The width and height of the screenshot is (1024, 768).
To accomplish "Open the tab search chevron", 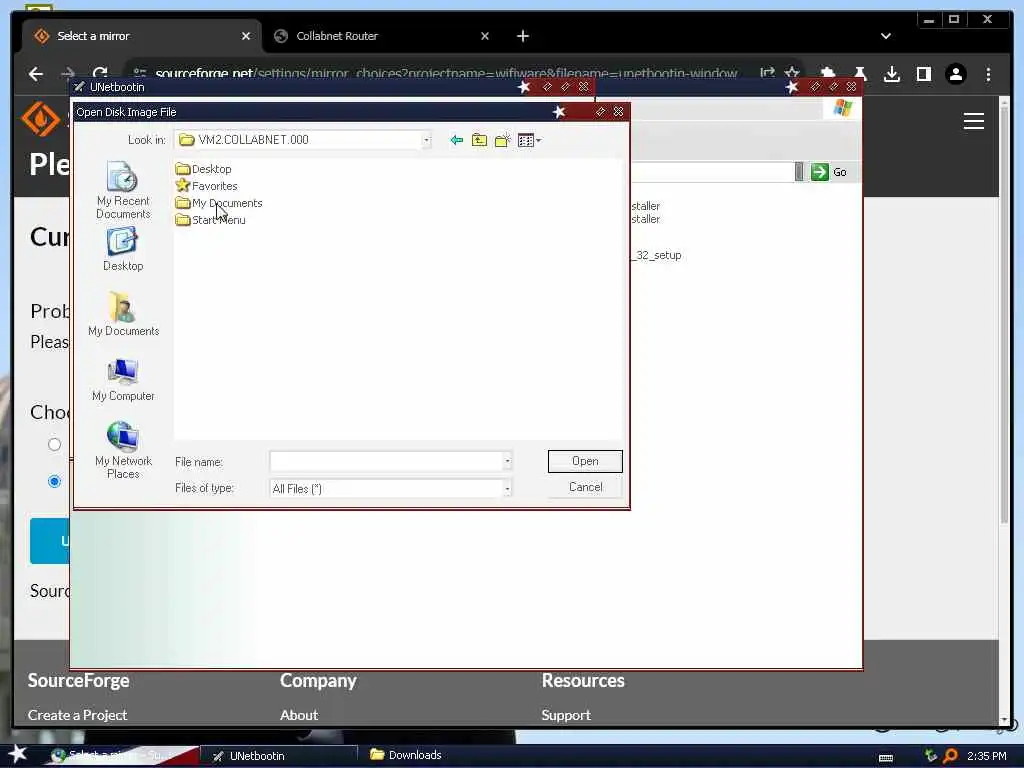I will pyautogui.click(x=886, y=36).
